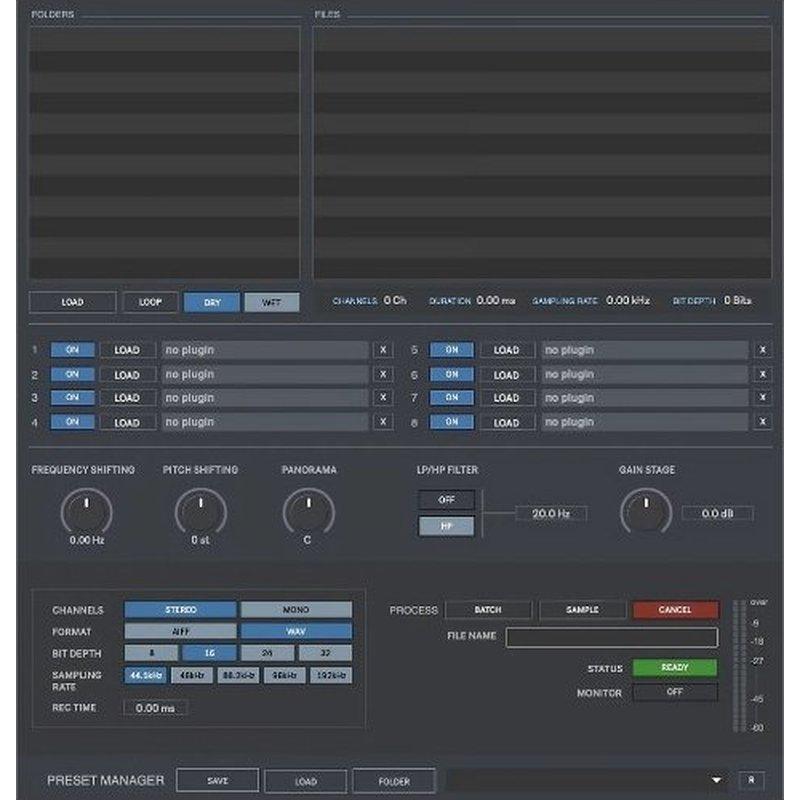
Task: Click the Frequency Shifting knob
Action: (x=87, y=512)
